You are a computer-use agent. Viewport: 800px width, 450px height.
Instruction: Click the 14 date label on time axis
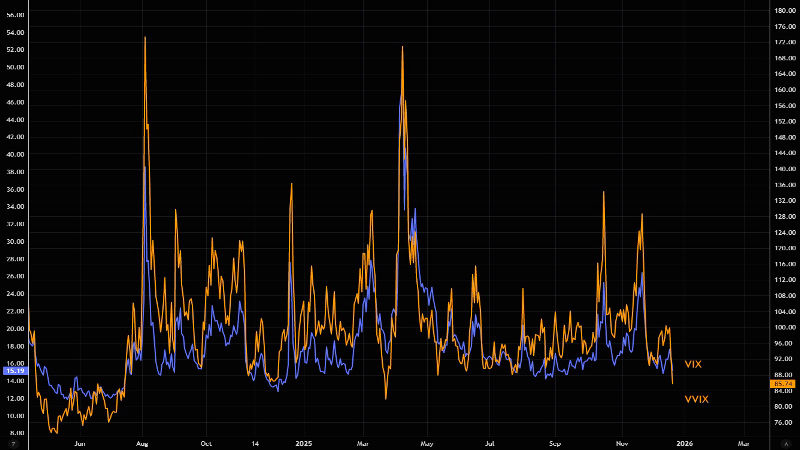(254, 441)
